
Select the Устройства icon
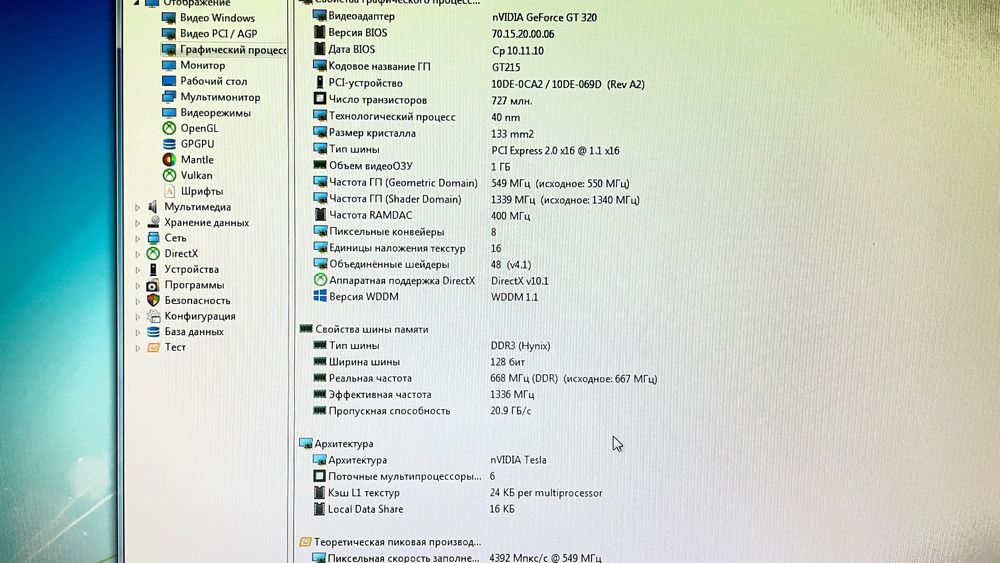pyautogui.click(x=153, y=269)
